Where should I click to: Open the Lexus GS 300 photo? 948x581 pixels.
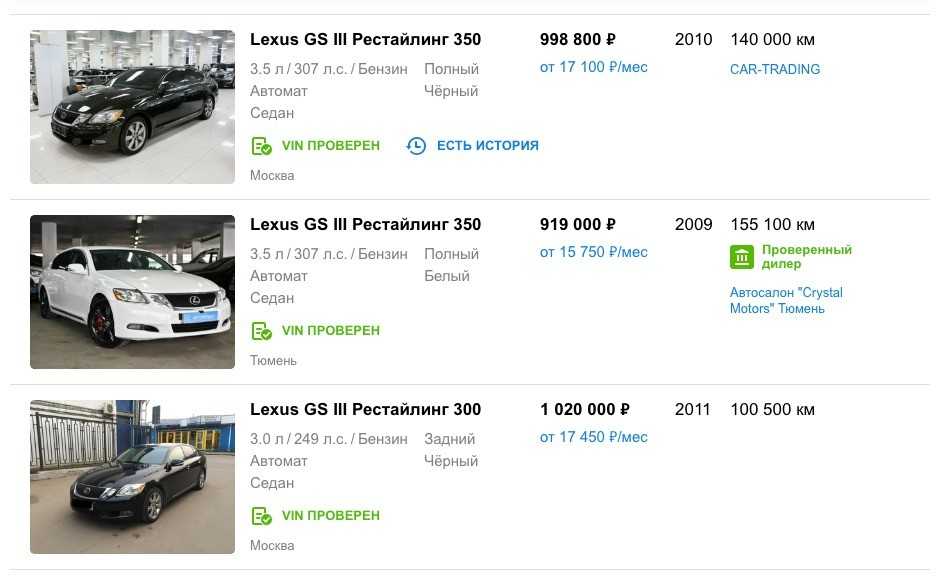tap(132, 477)
